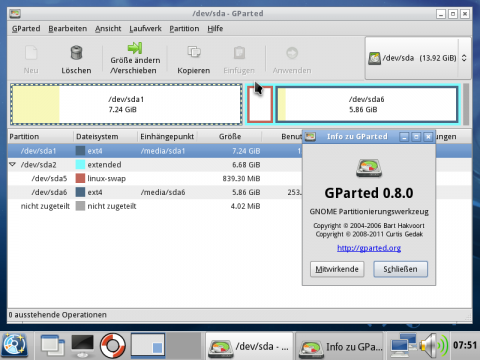Click the /media/sda1 mount point cell

tap(163, 151)
